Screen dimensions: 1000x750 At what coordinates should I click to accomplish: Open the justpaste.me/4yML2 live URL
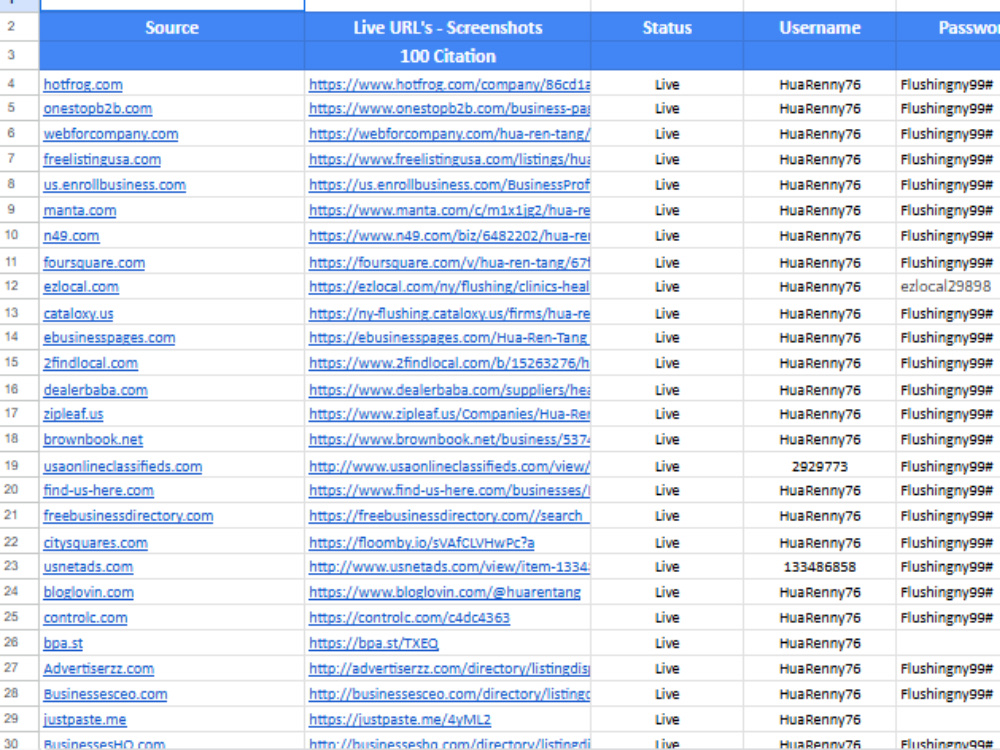click(x=400, y=721)
